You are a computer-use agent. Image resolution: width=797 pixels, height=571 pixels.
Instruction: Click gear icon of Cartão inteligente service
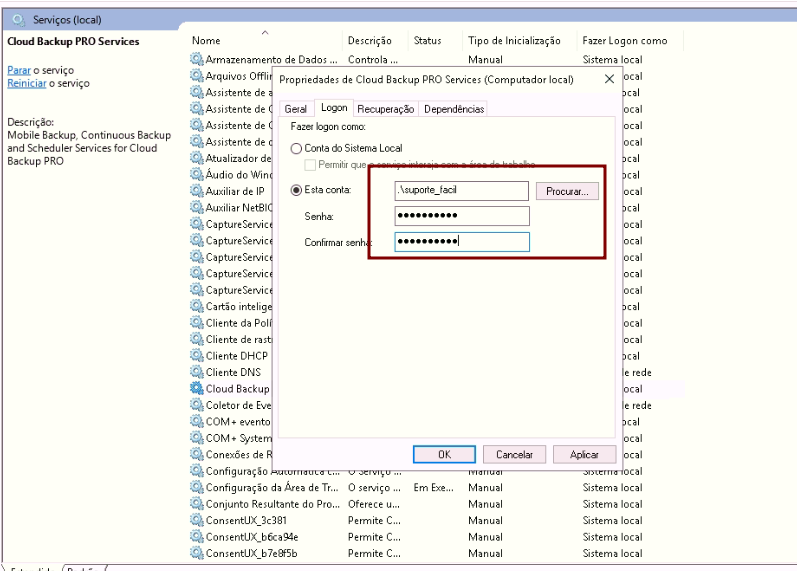[x=197, y=306]
